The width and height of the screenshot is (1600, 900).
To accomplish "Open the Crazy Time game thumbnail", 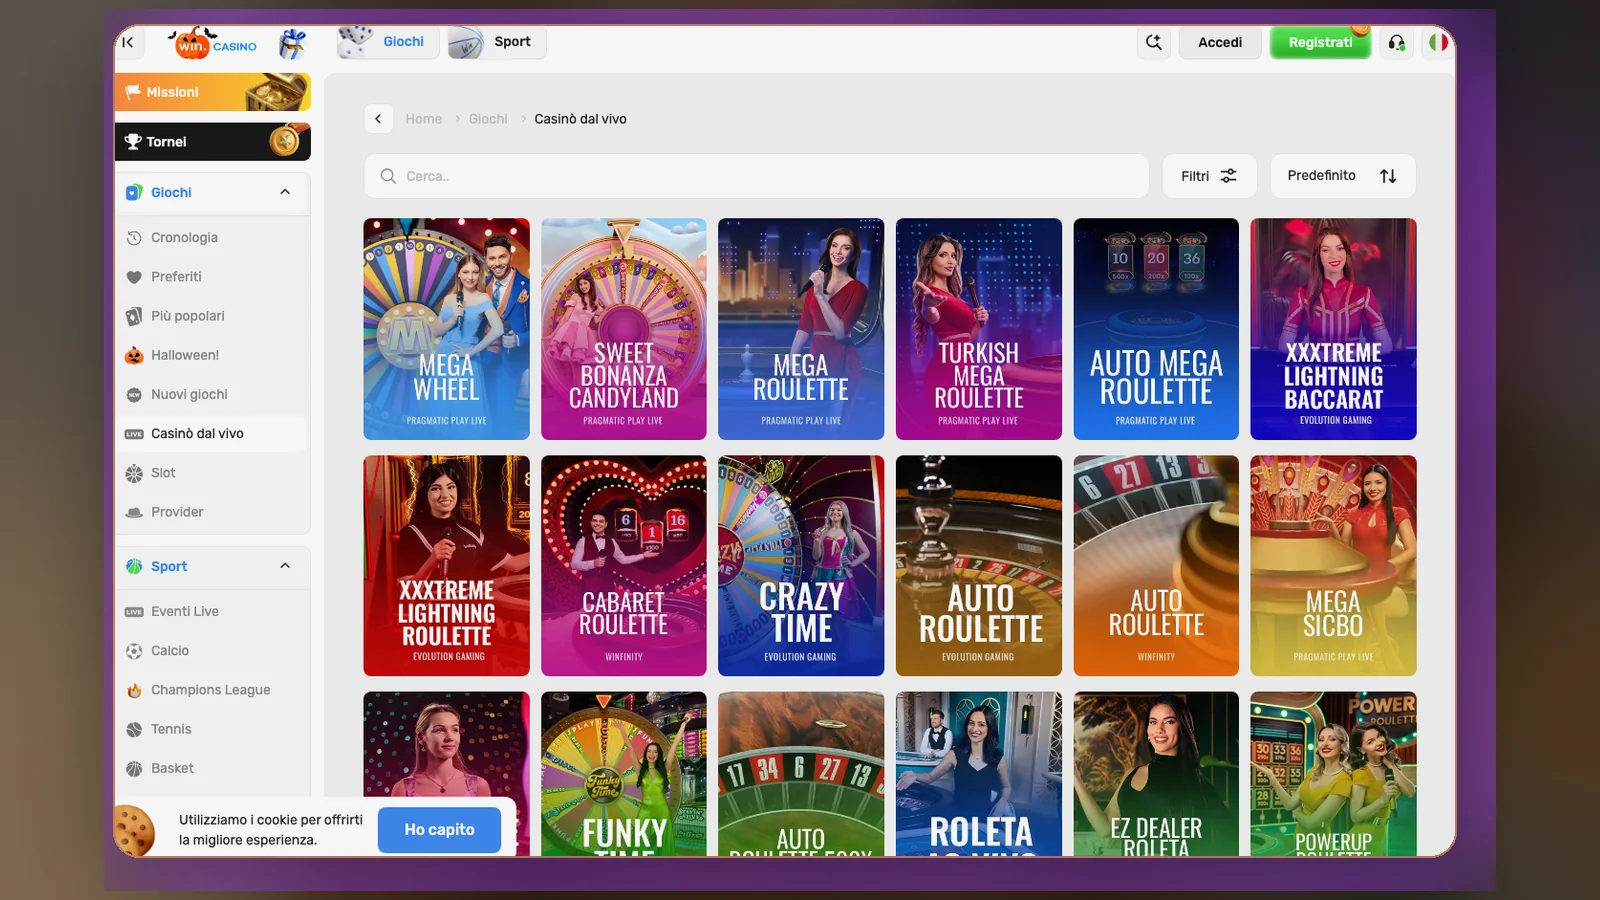I will (x=801, y=566).
